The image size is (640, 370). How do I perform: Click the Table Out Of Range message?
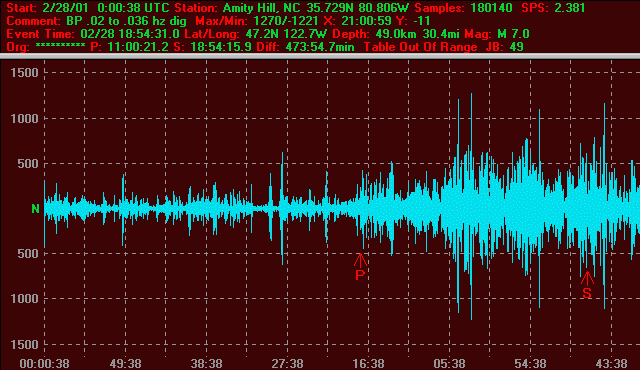point(421,47)
